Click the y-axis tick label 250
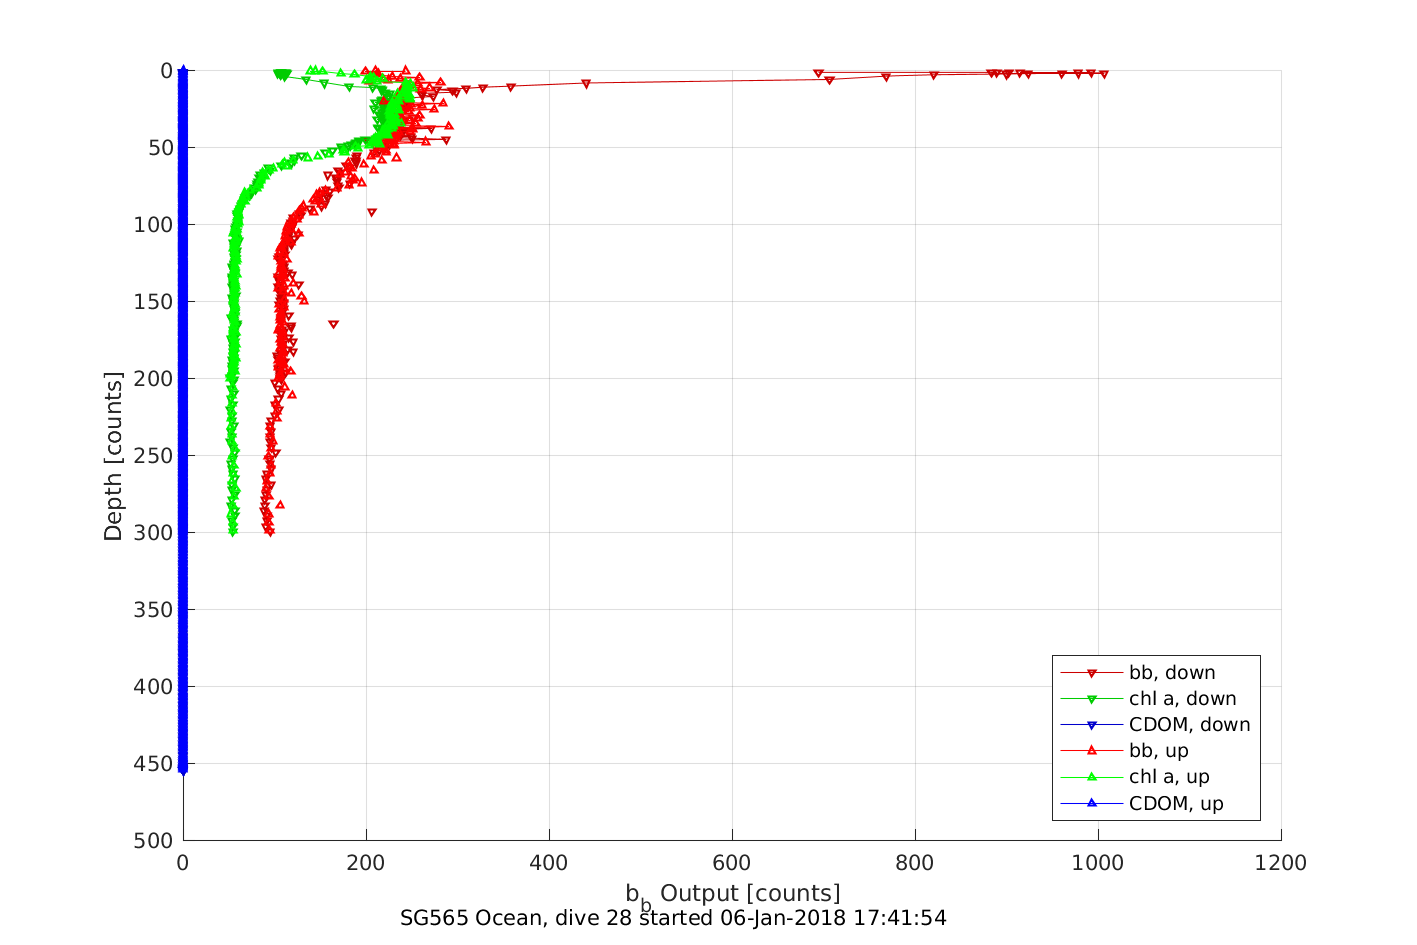Screen dimensions: 1417x945 tap(155, 456)
